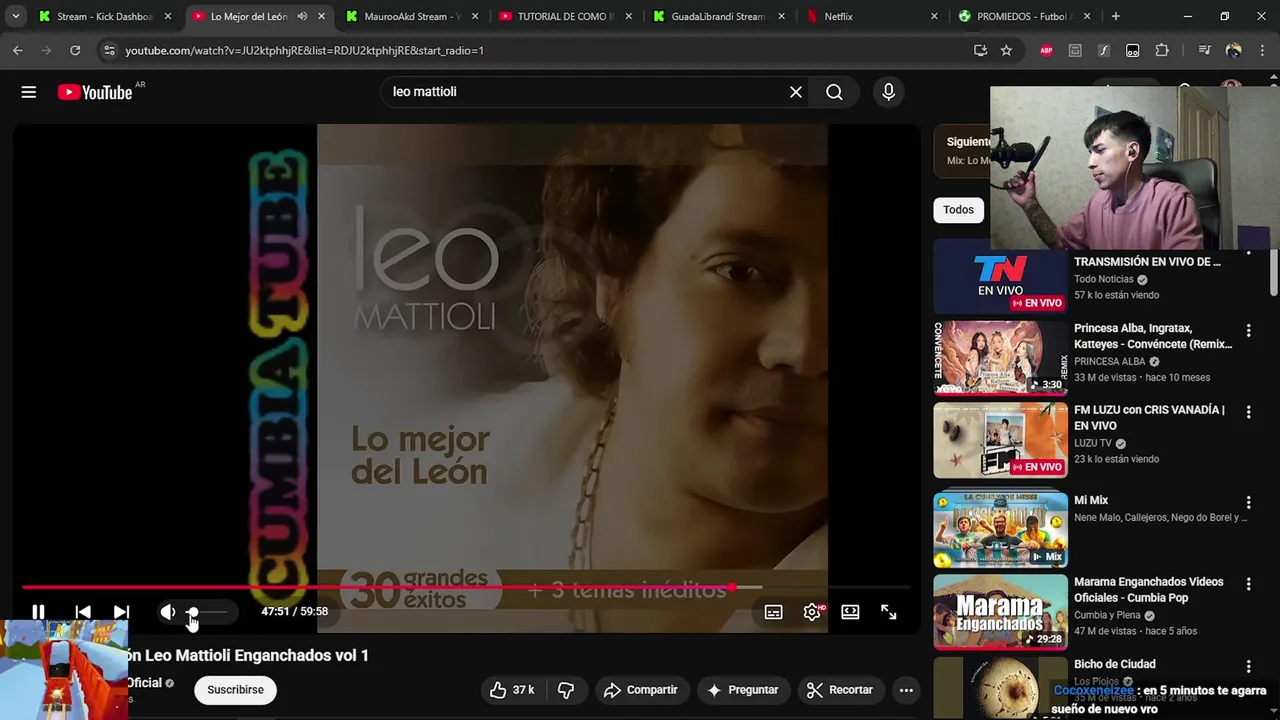Screen dimensions: 1280x720
Task: Switch to Stream - Kick Dashboard tab
Action: coord(105,16)
